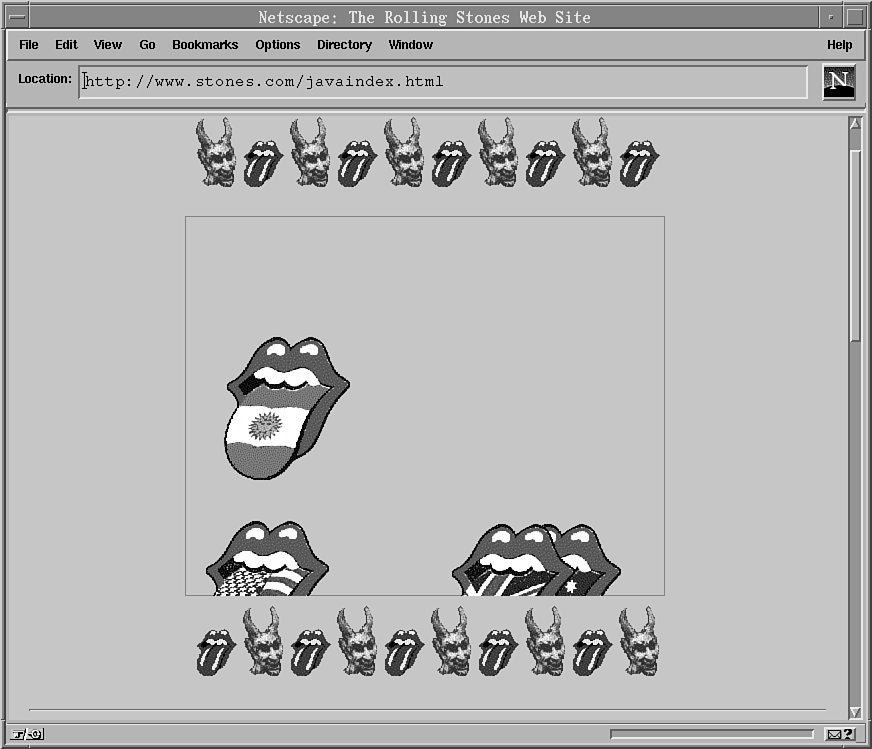The height and width of the screenshot is (749, 872).
Task: Open the Directory menu
Action: (x=344, y=45)
